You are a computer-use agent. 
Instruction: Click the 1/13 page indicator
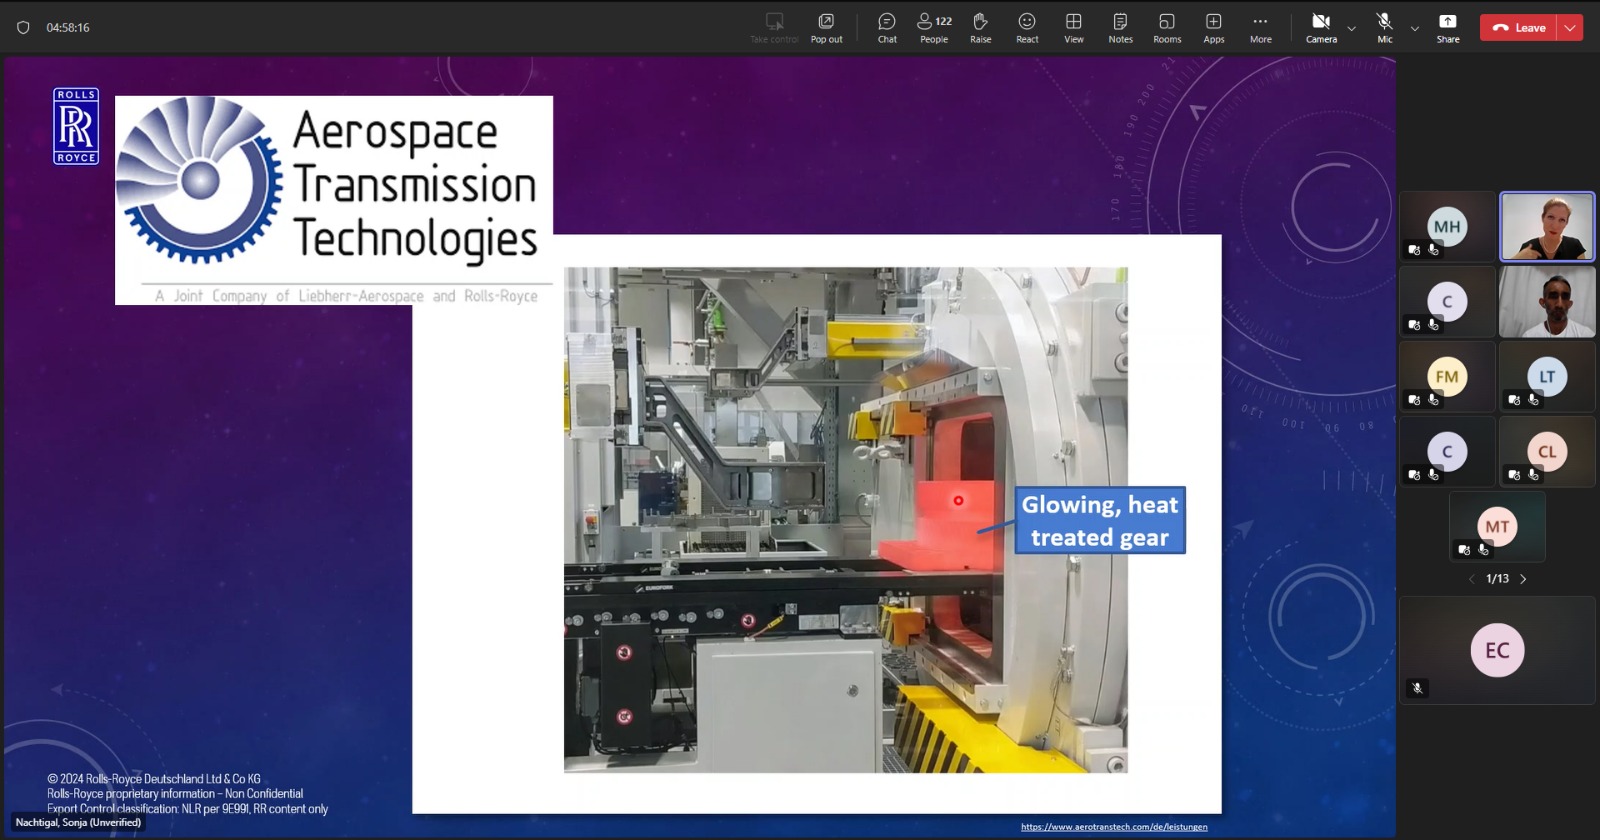(x=1497, y=579)
